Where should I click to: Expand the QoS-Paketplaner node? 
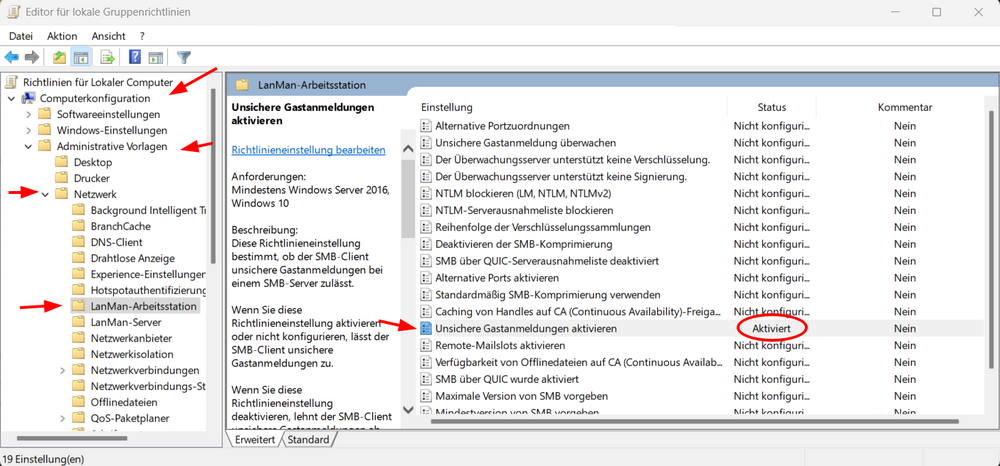coord(62,419)
